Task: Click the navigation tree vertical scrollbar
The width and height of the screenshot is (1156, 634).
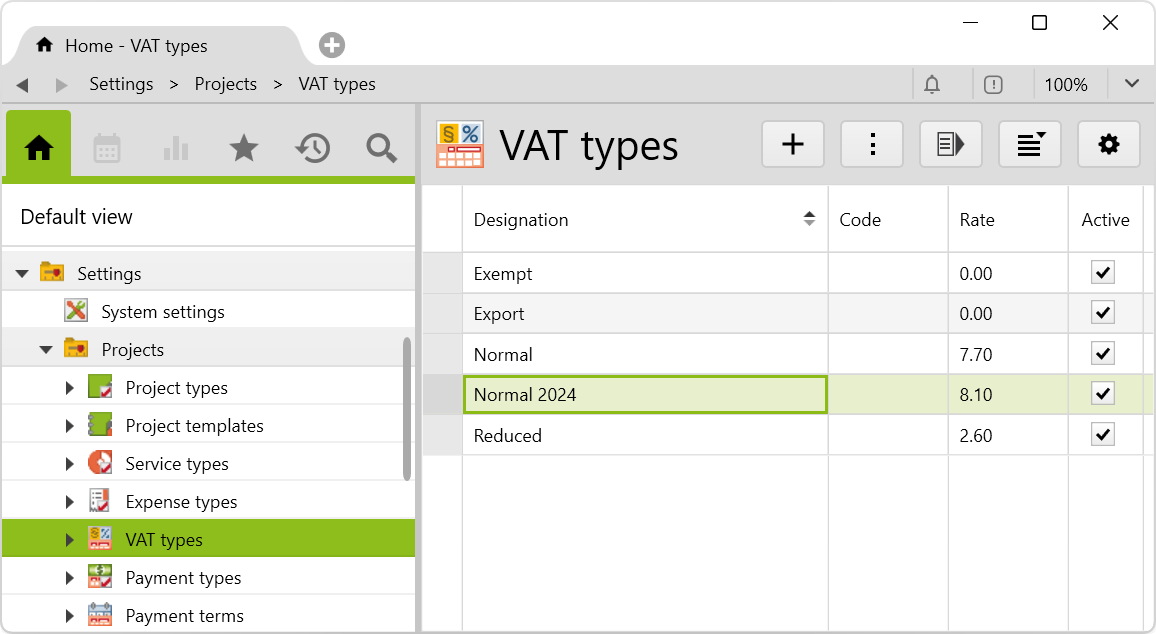Action: click(407, 410)
